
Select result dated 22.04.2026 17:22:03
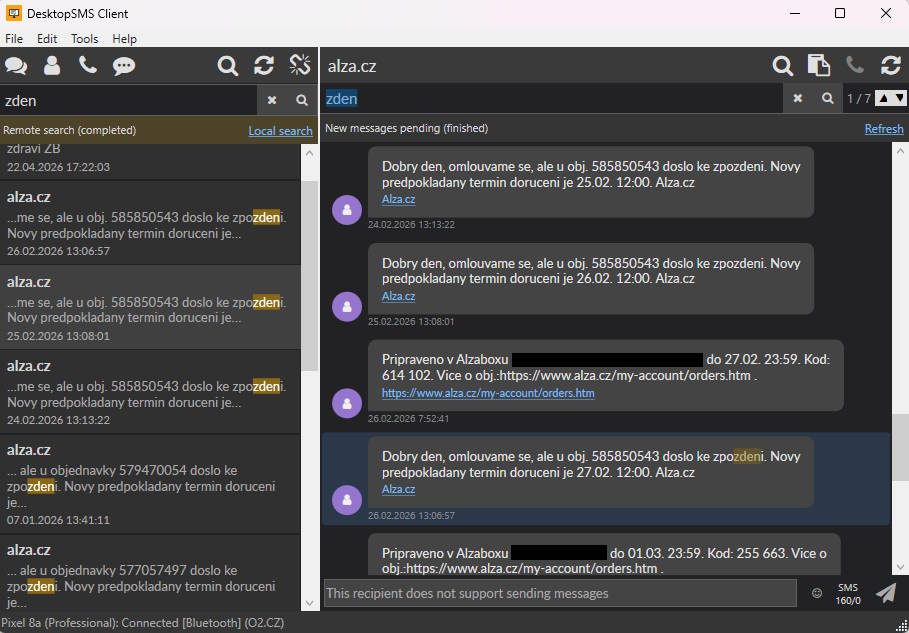pos(150,162)
